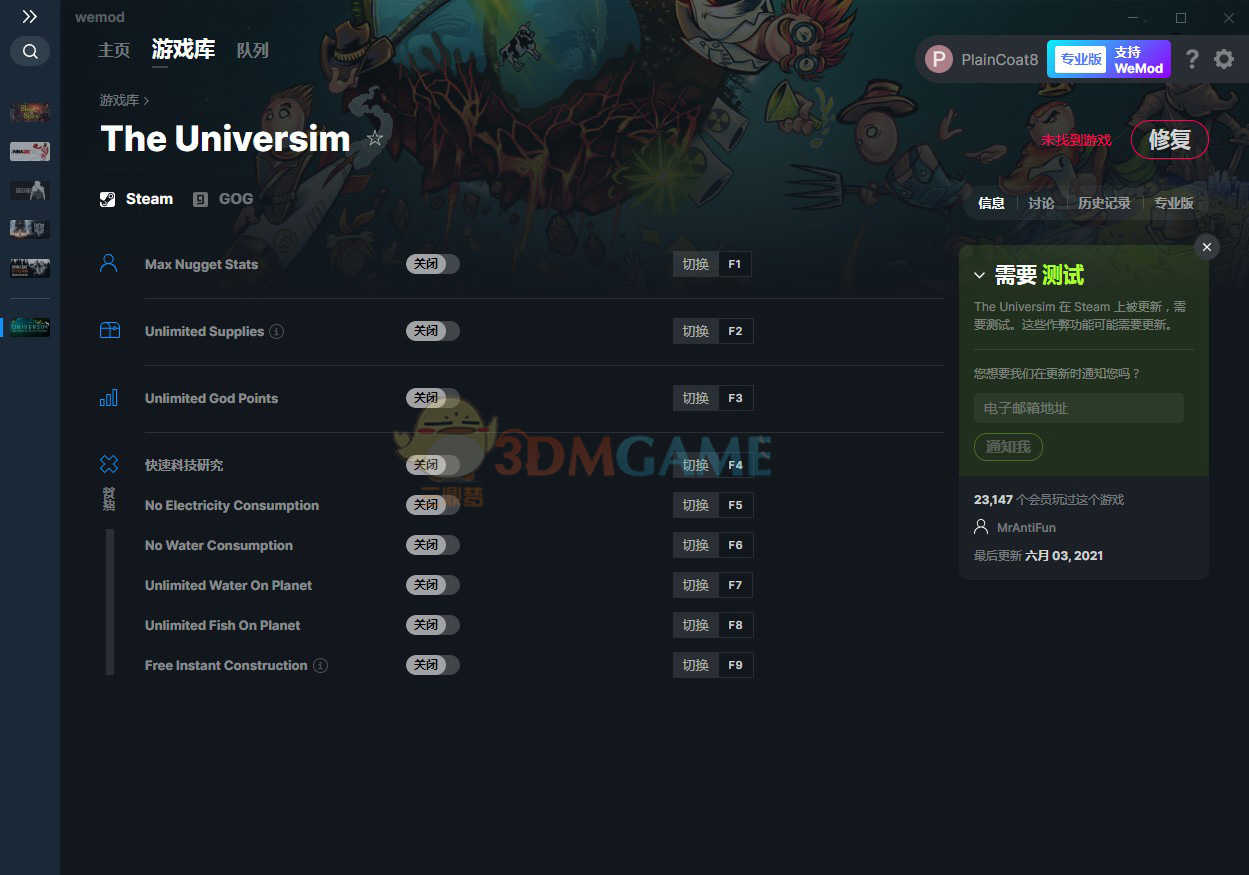The image size is (1249, 875).
Task: Click 切换 button for No Electricity Consumption
Action: coord(696,505)
